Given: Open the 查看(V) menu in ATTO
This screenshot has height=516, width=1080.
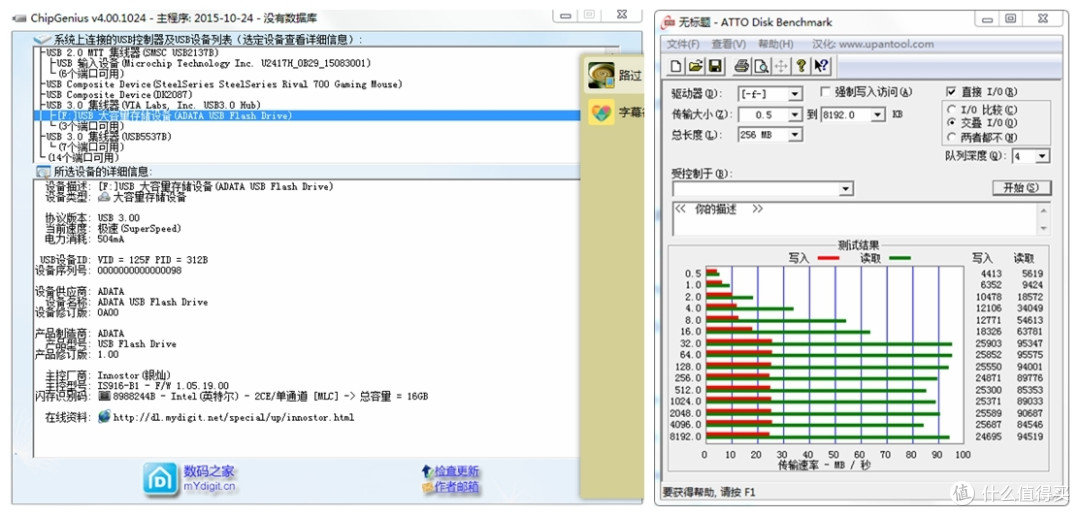Looking at the screenshot, I should tap(729, 44).
